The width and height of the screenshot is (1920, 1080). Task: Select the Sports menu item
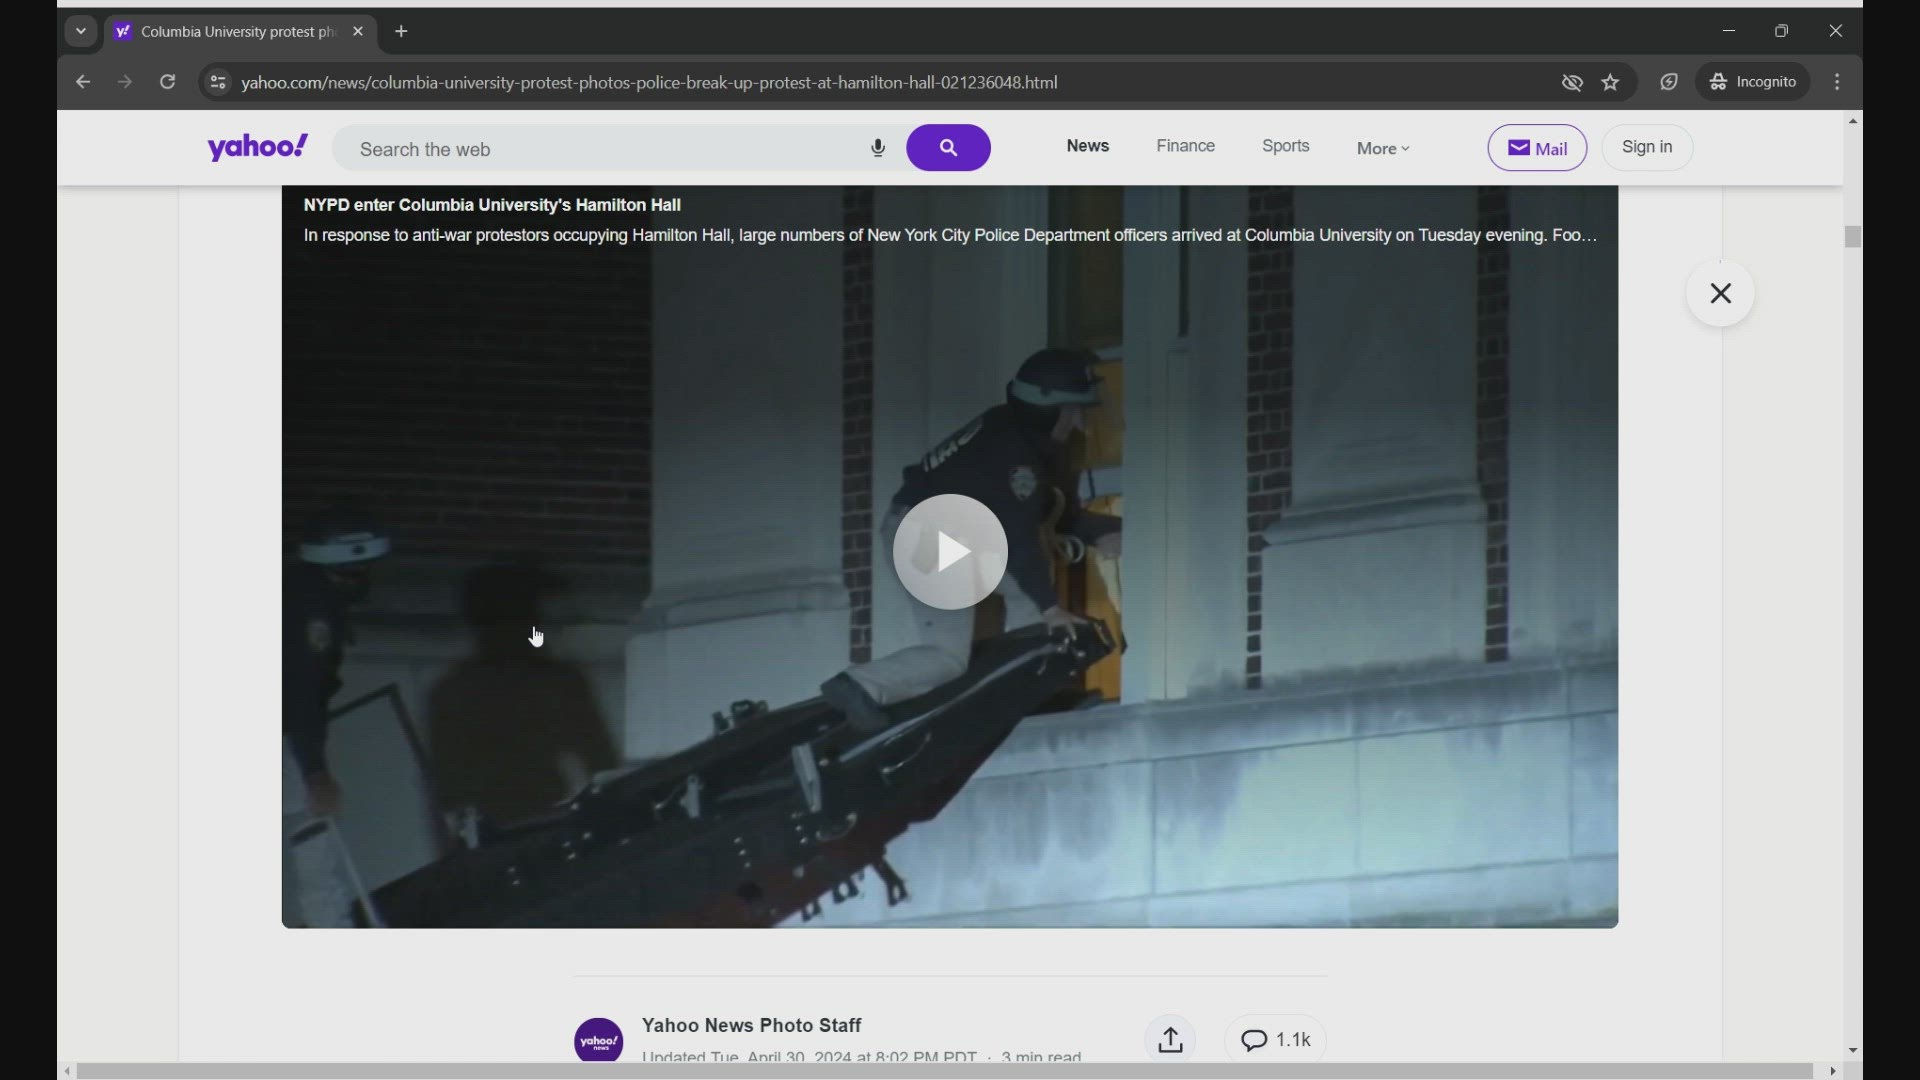[1285, 146]
